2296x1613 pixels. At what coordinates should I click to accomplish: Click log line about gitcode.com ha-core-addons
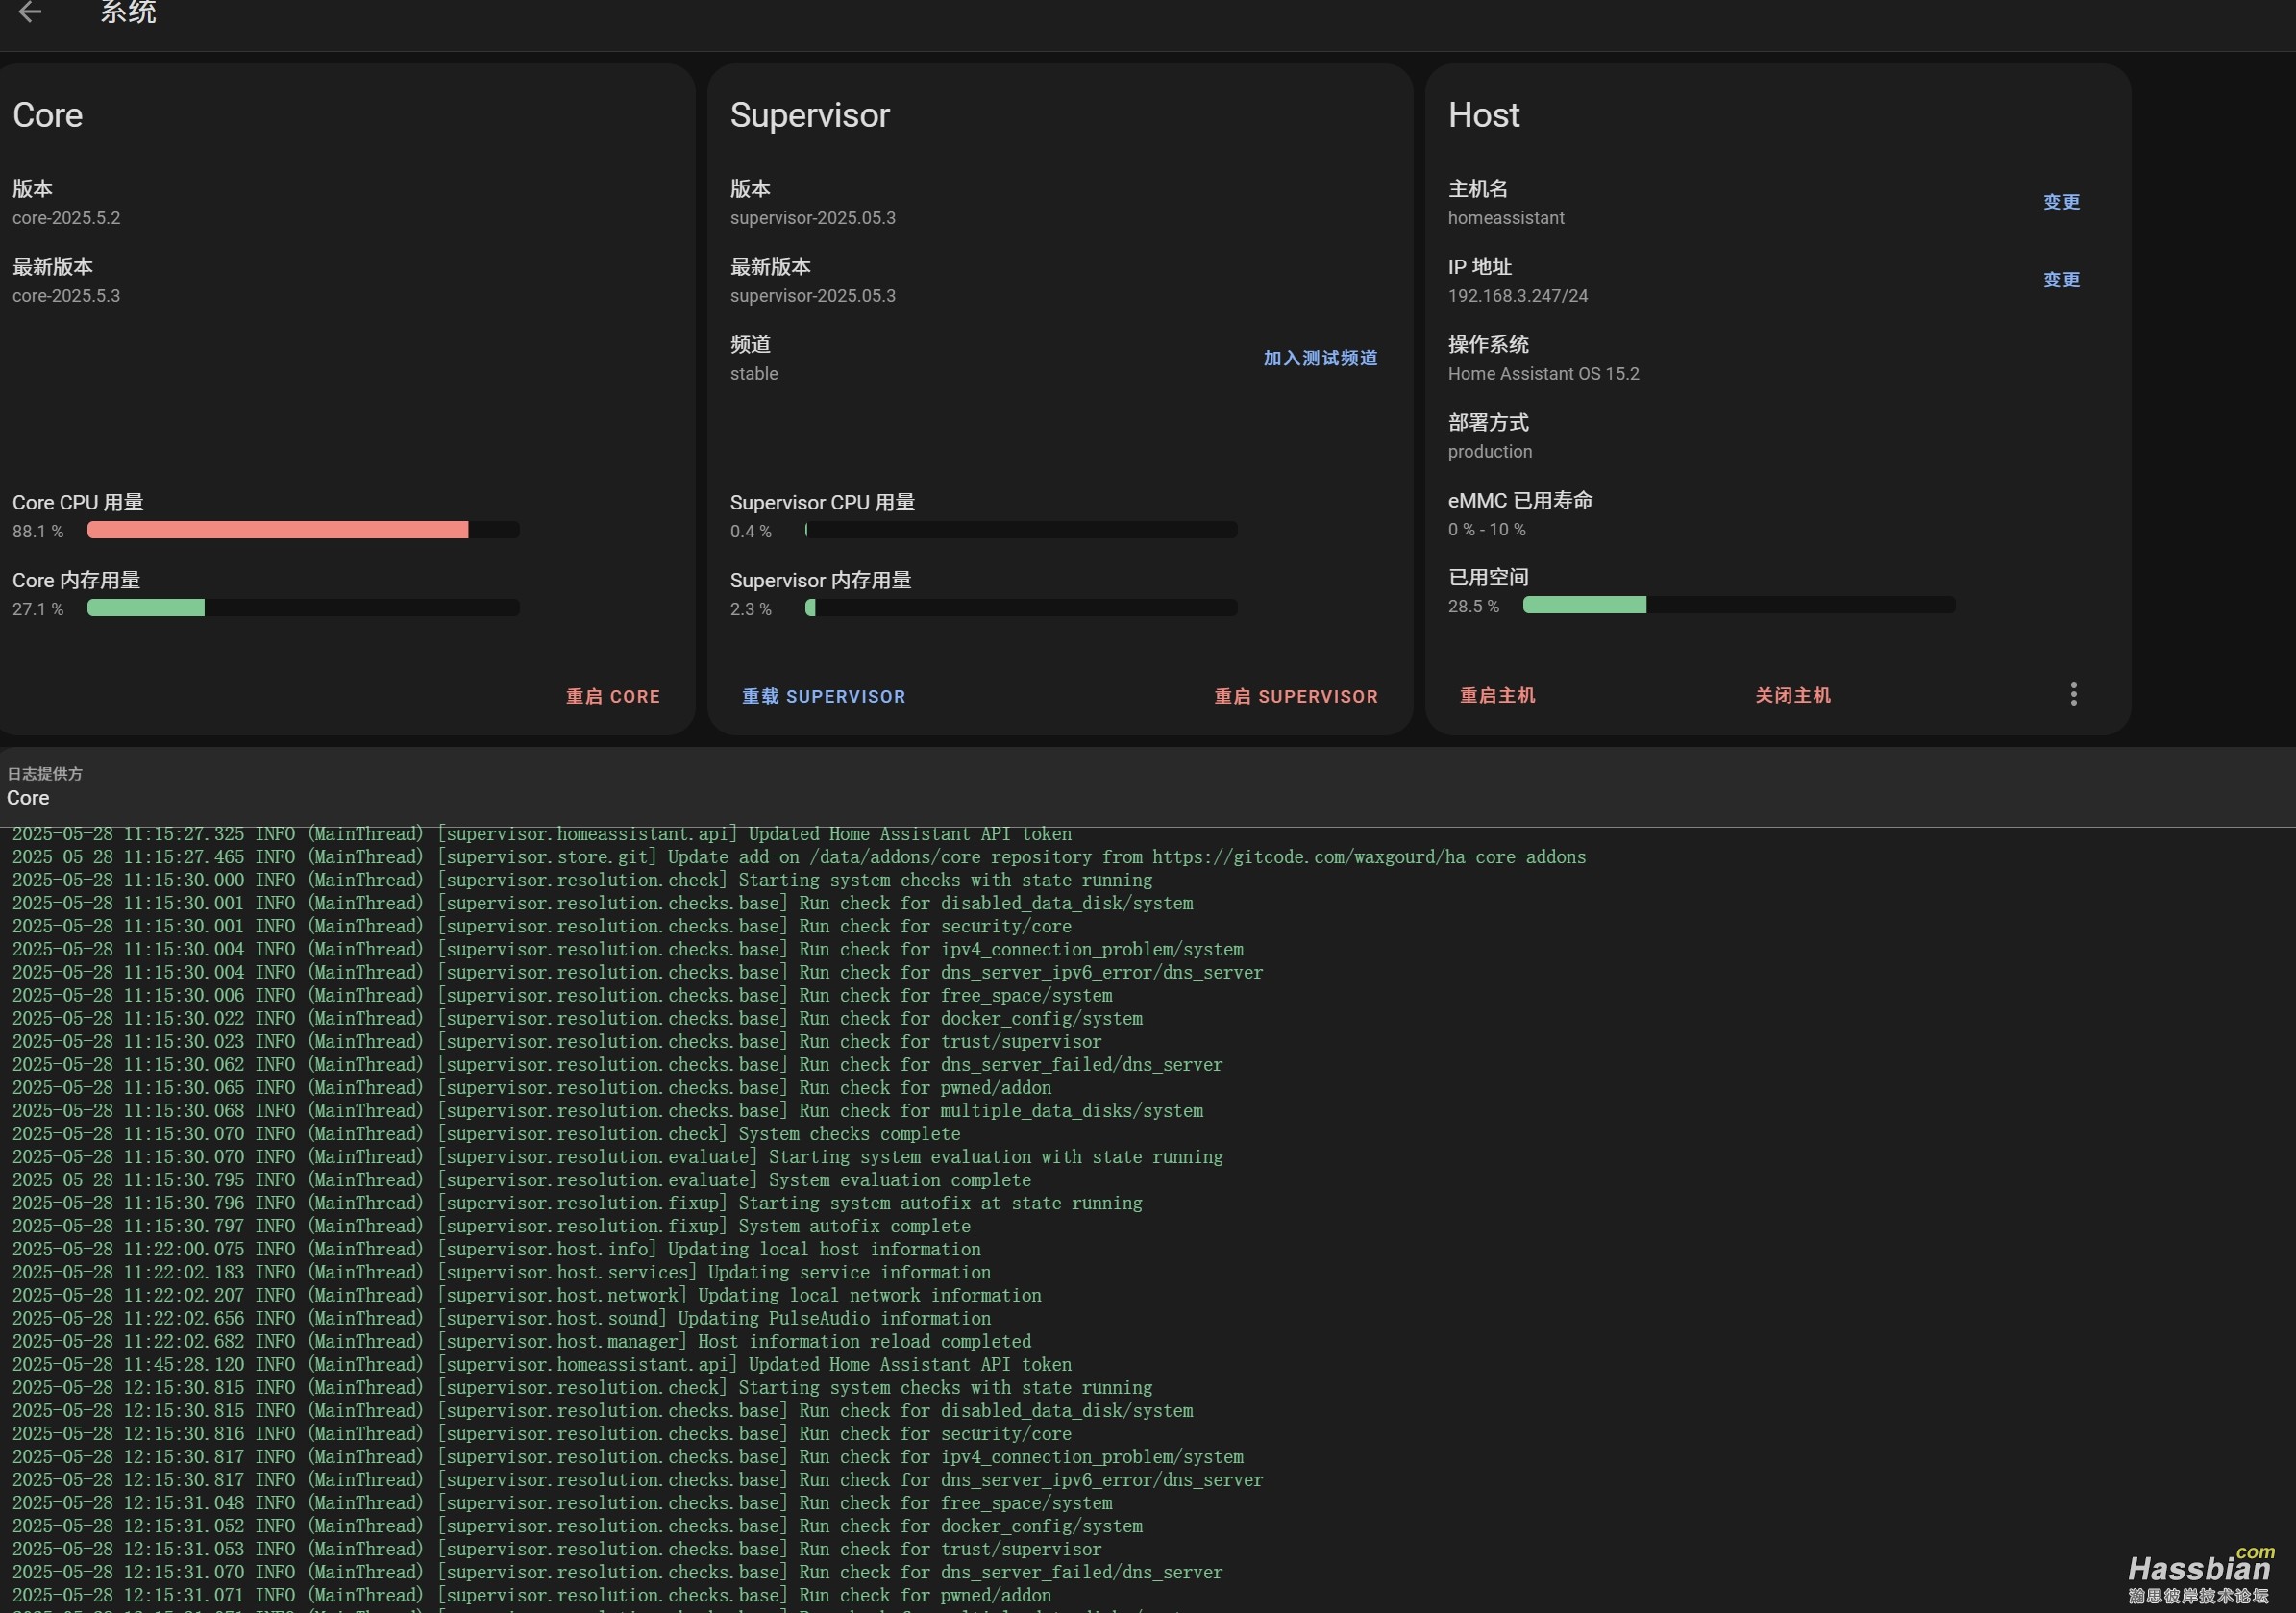799,857
